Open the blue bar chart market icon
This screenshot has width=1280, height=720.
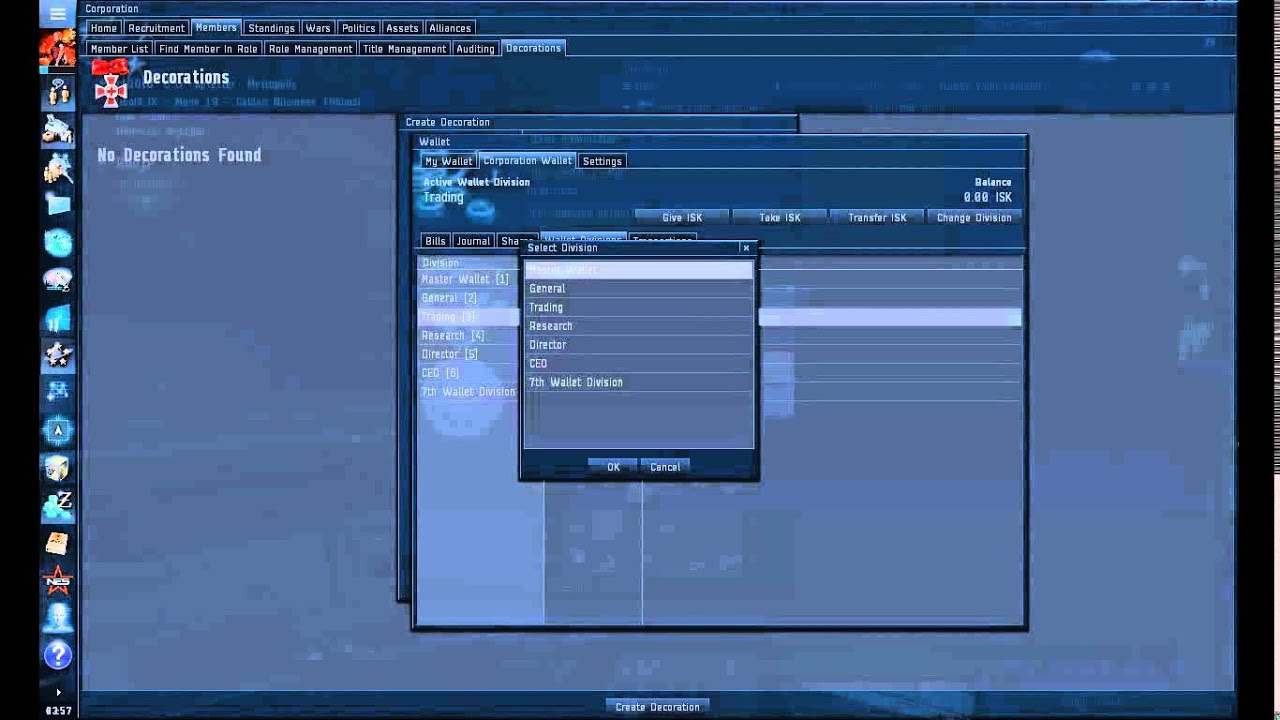click(x=58, y=318)
